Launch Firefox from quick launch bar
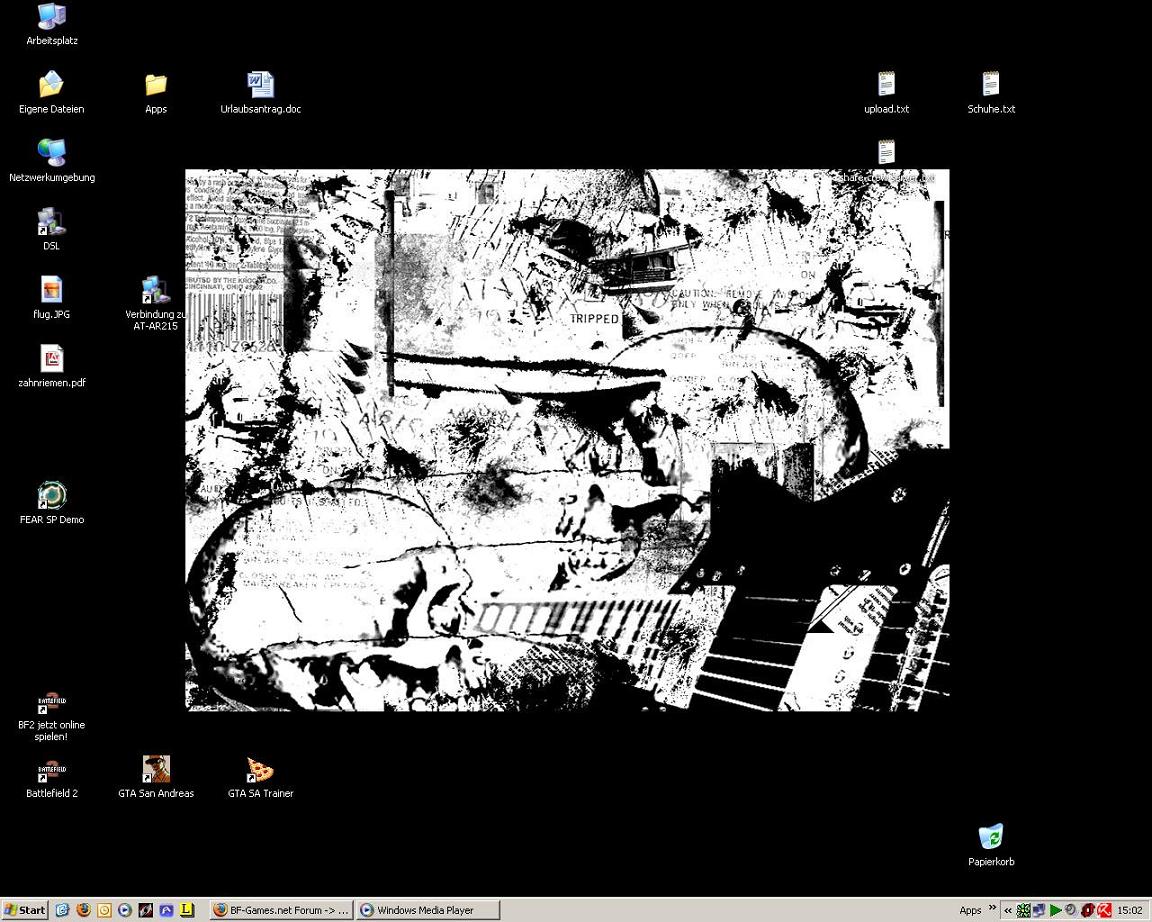The width and height of the screenshot is (1152, 922). (x=83, y=910)
